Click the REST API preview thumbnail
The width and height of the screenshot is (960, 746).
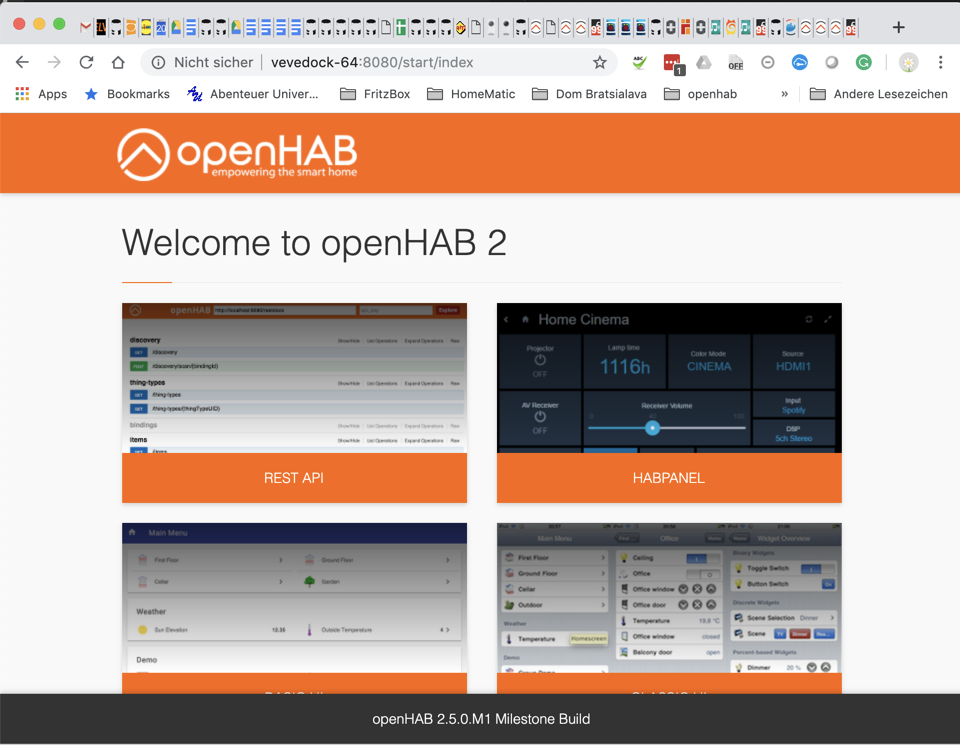[x=294, y=378]
